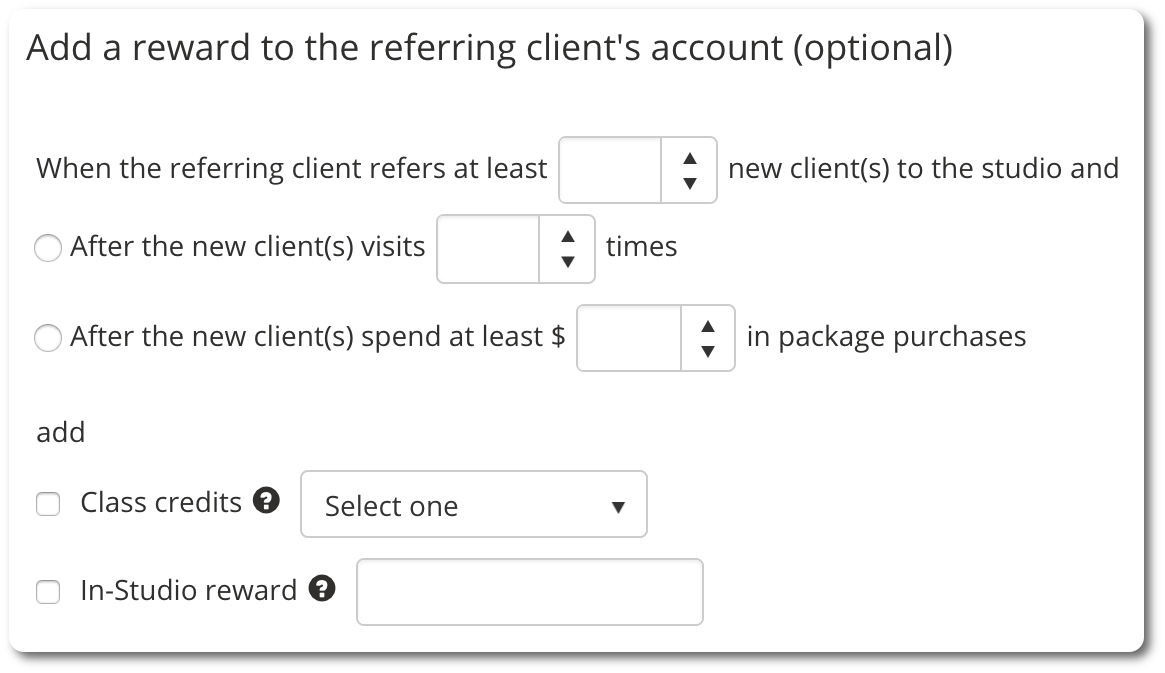This screenshot has height=673, width=1165.
Task: Raise the package purchases dollar amount
Action: tap(708, 326)
